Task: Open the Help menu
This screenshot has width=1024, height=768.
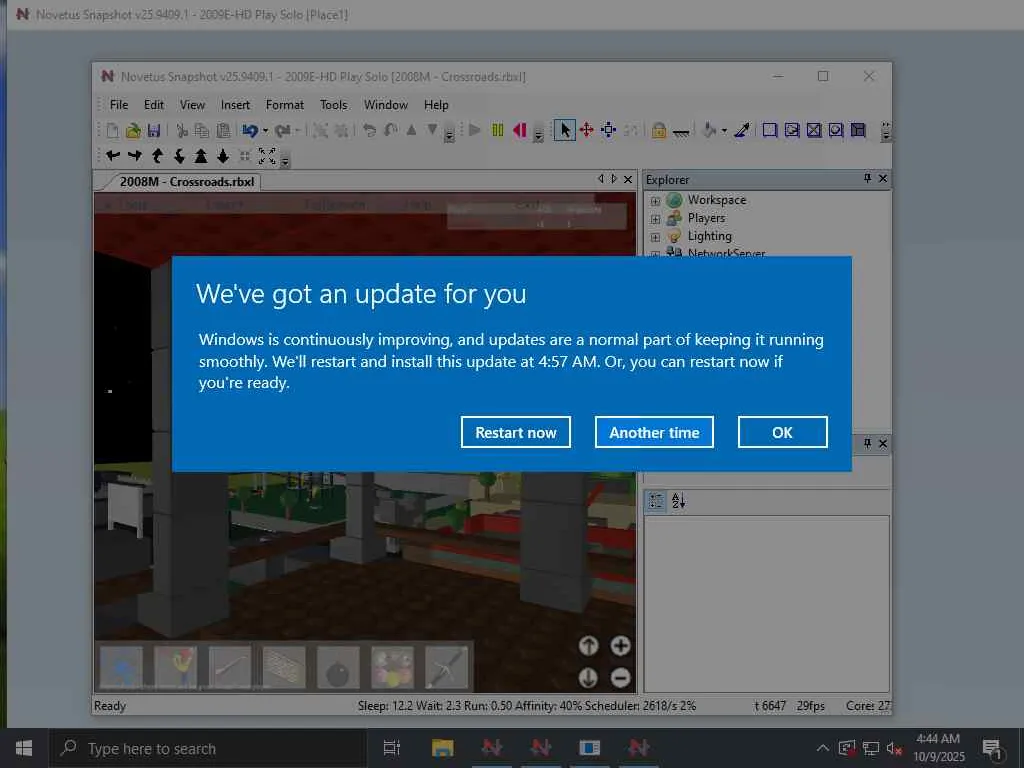Action: [436, 104]
